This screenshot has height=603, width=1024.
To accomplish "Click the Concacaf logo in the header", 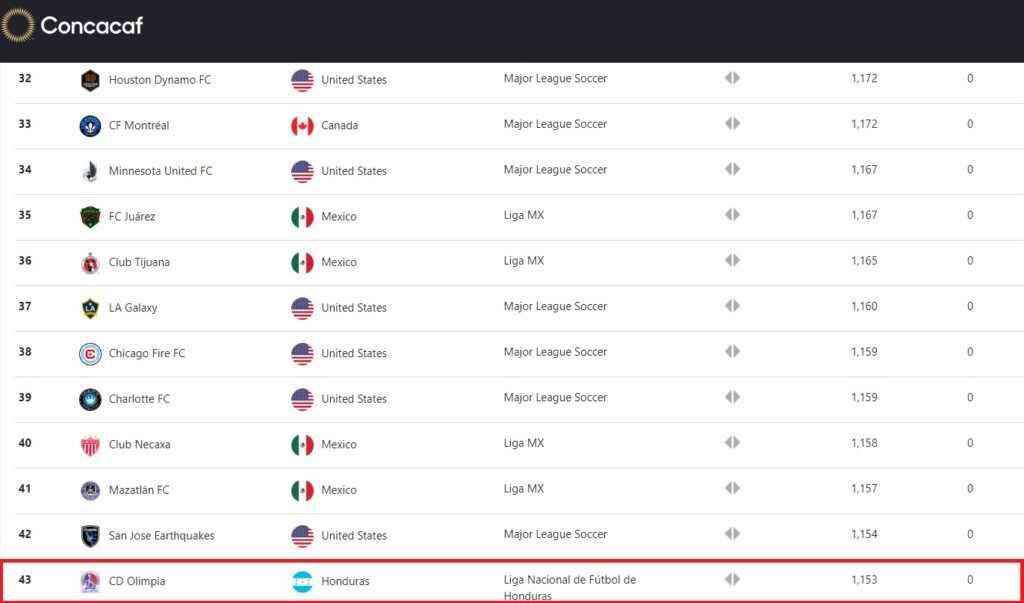I will tap(72, 25).
